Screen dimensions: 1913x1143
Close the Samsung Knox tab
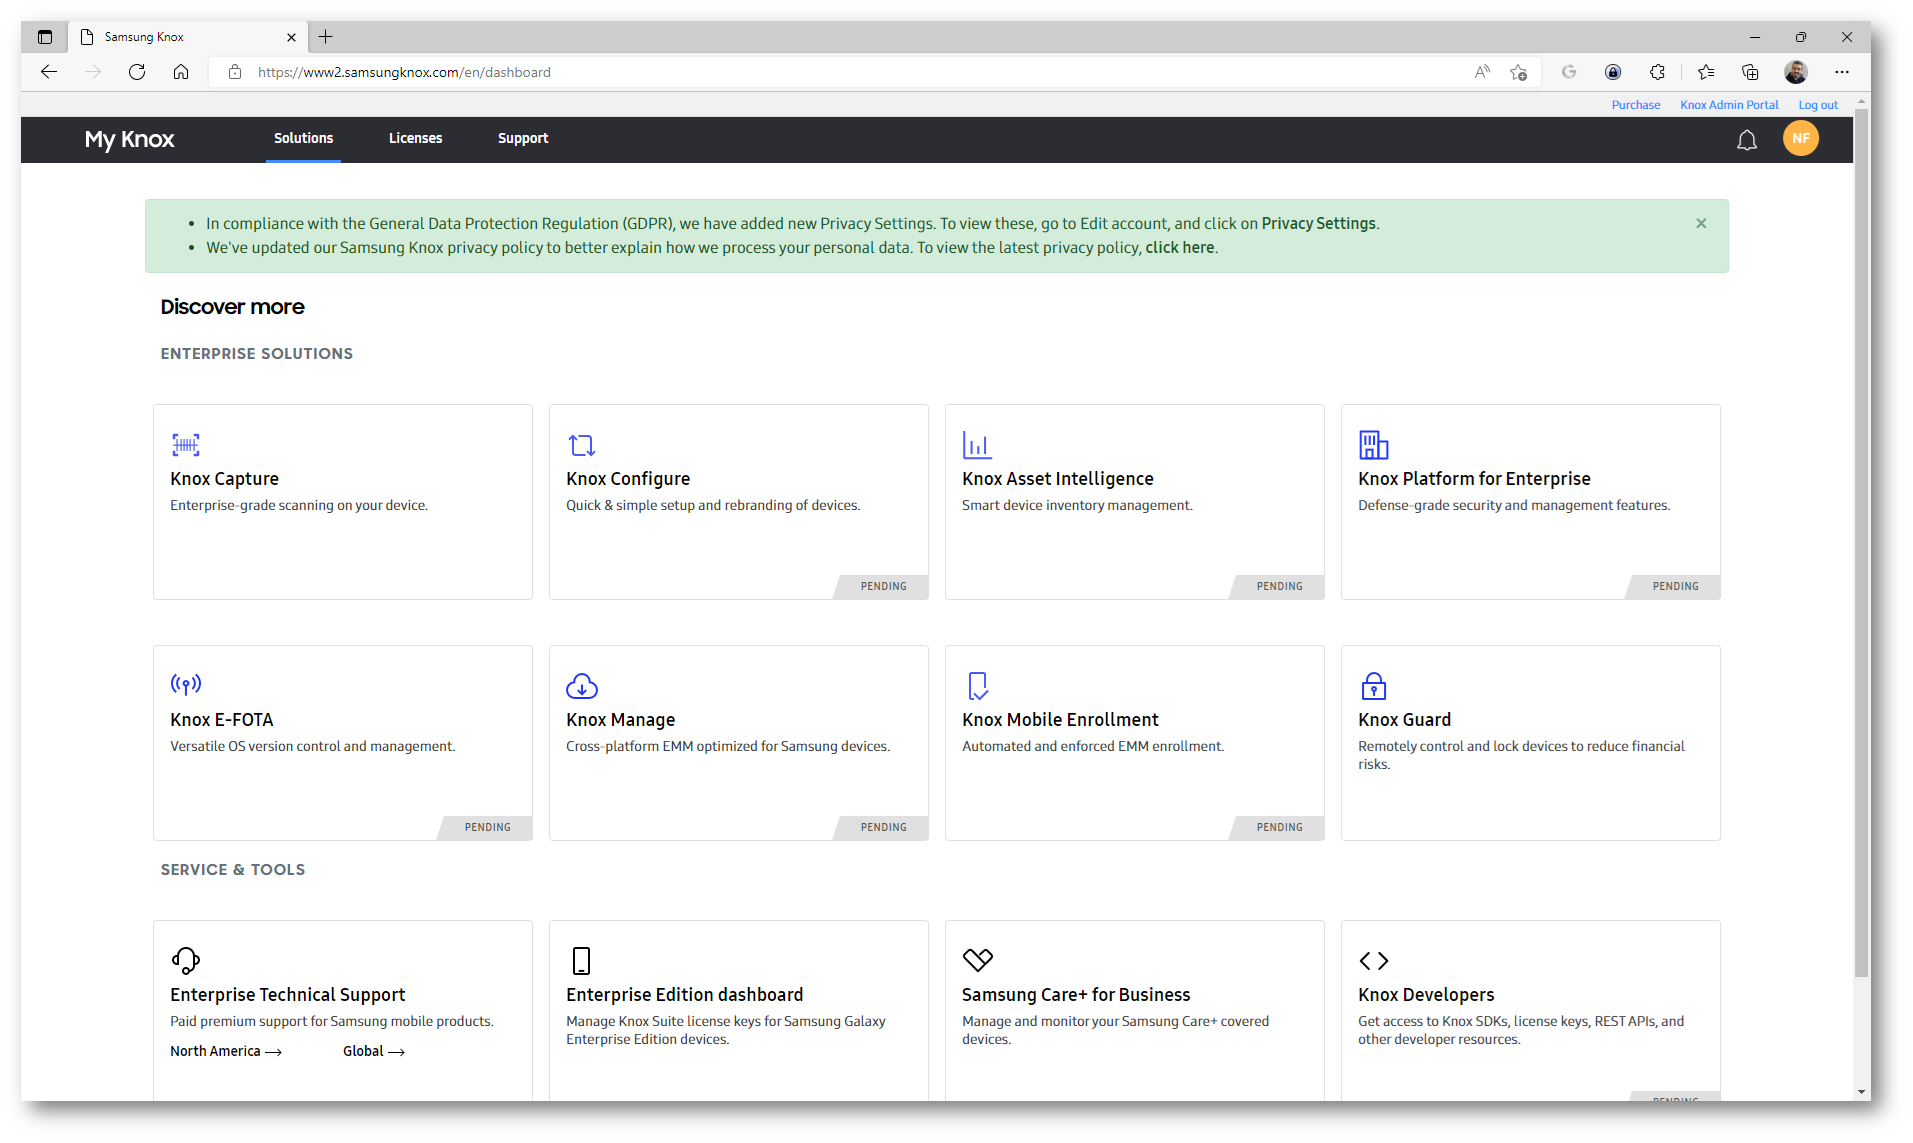[x=291, y=37]
